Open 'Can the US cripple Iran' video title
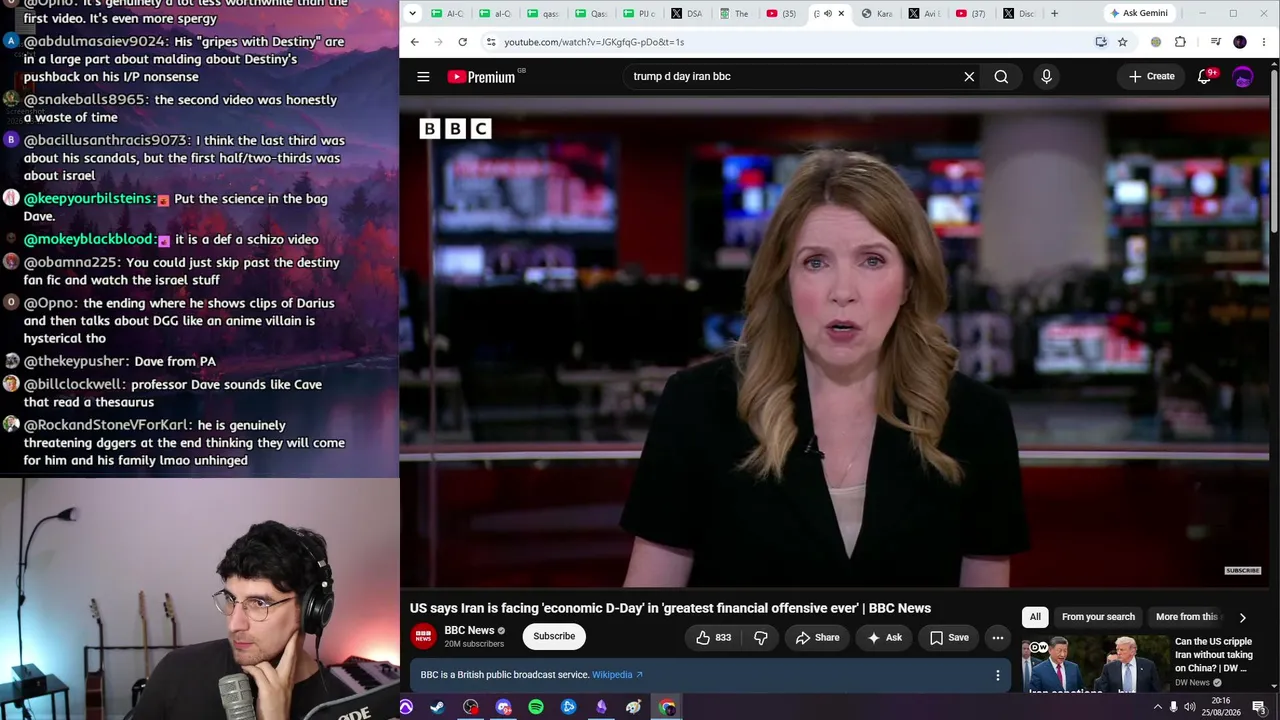 pyautogui.click(x=1214, y=655)
